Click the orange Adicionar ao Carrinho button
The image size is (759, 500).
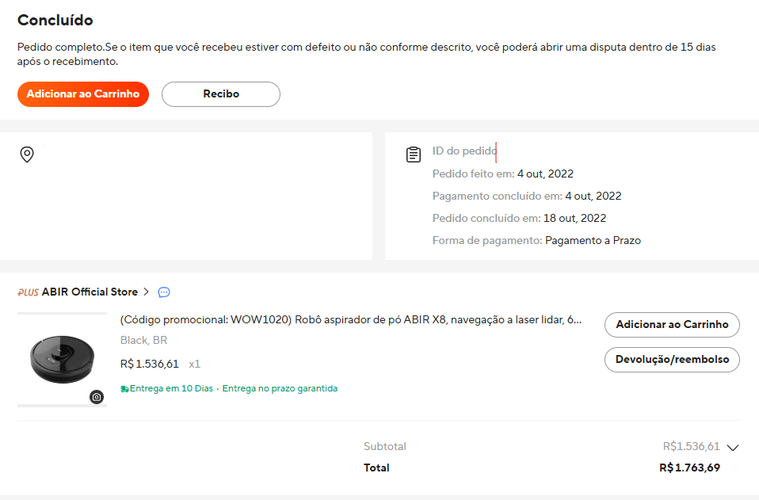(83, 94)
